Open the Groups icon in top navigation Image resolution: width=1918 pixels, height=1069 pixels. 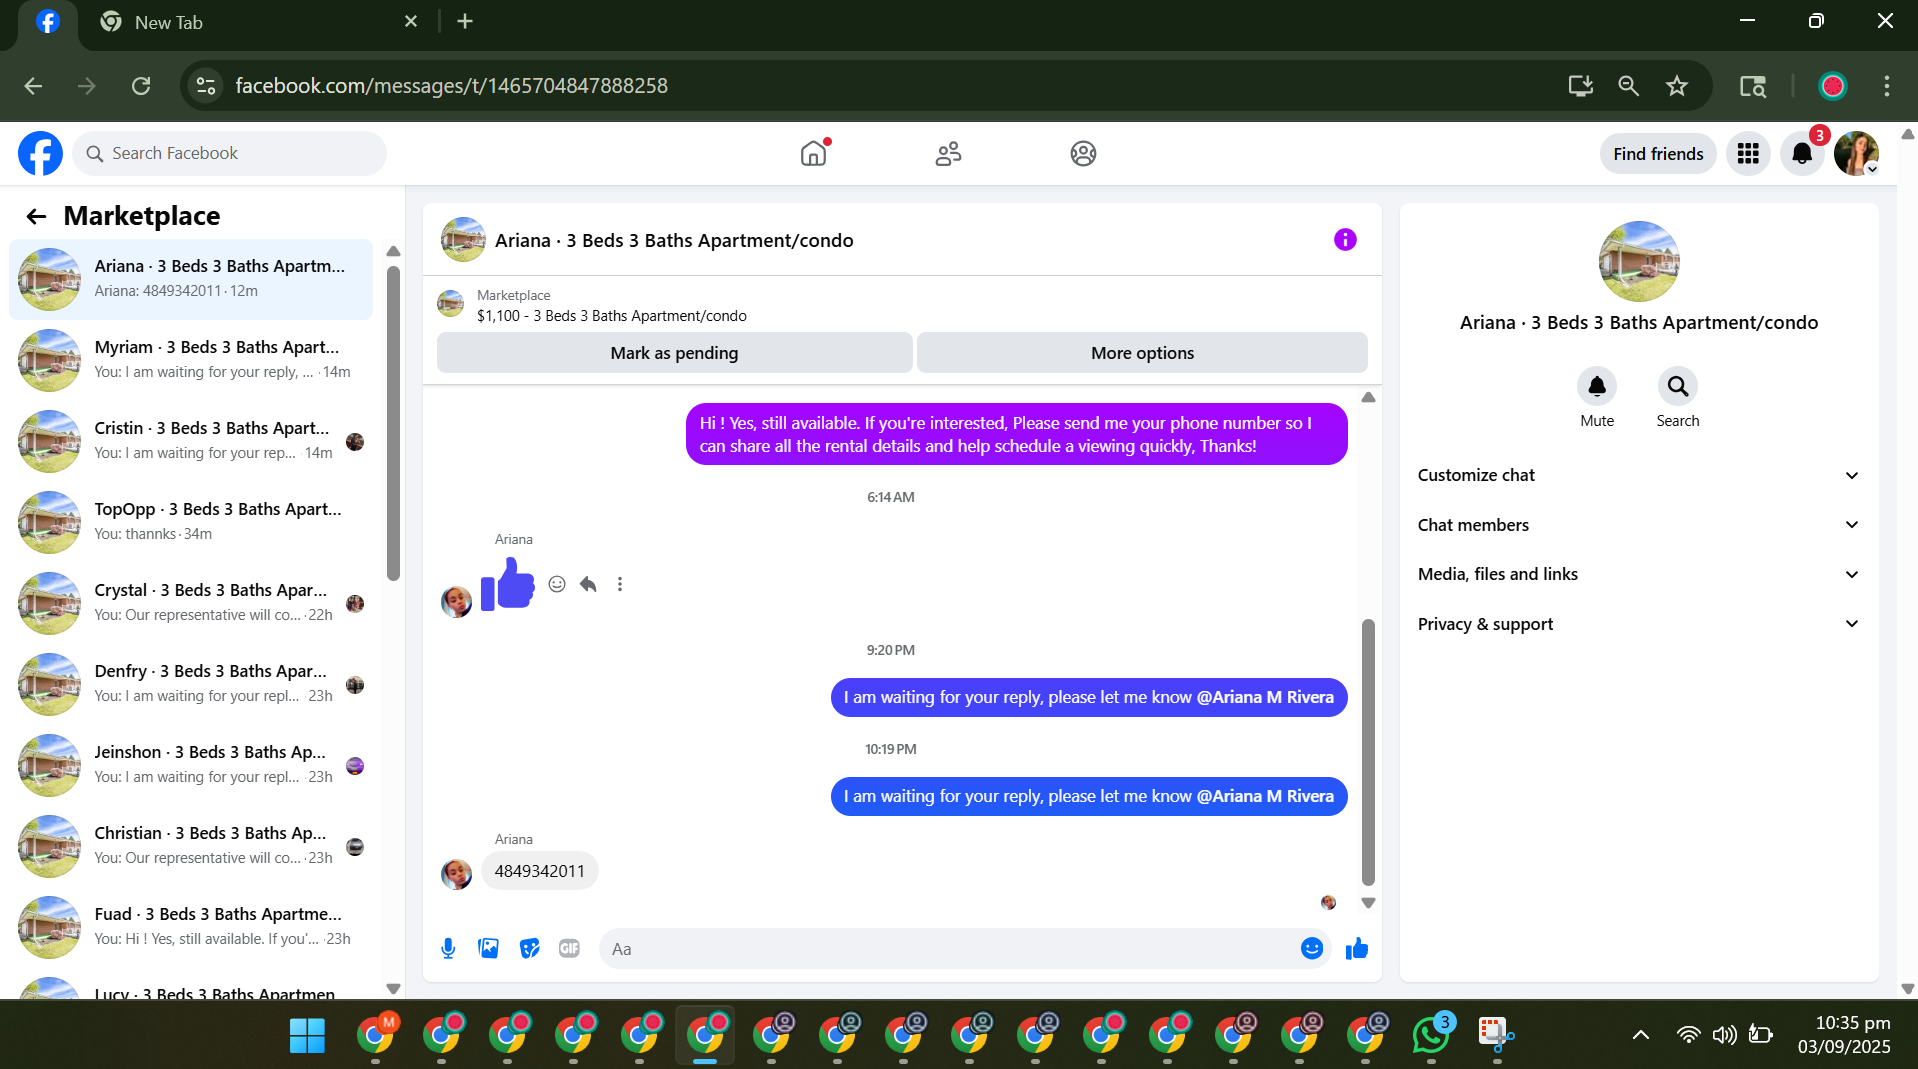click(1083, 153)
